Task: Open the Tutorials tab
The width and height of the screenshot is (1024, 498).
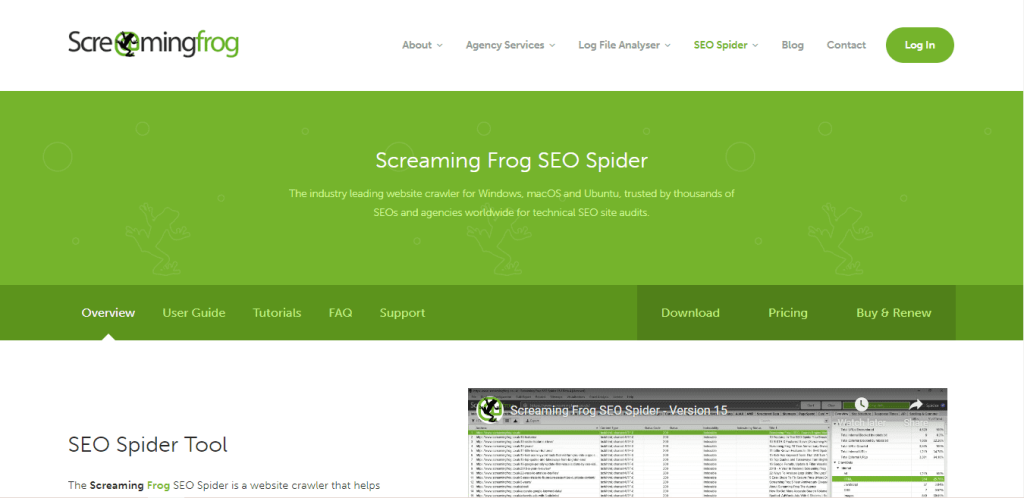Action: tap(277, 313)
